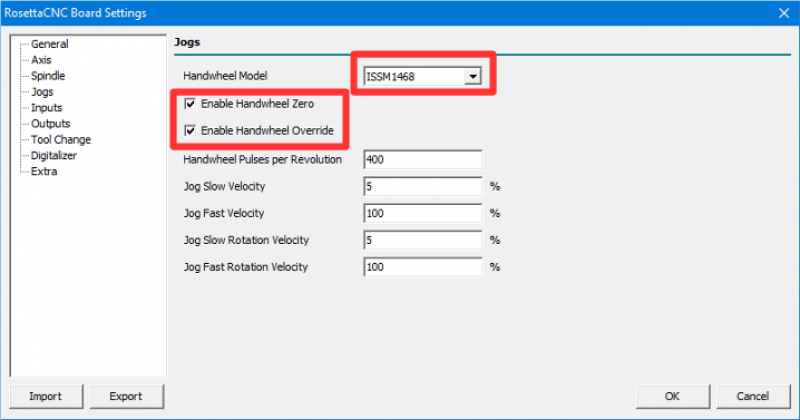800x420 pixels.
Task: Click Jog Fast Rotation Velocity field
Action: 422,268
